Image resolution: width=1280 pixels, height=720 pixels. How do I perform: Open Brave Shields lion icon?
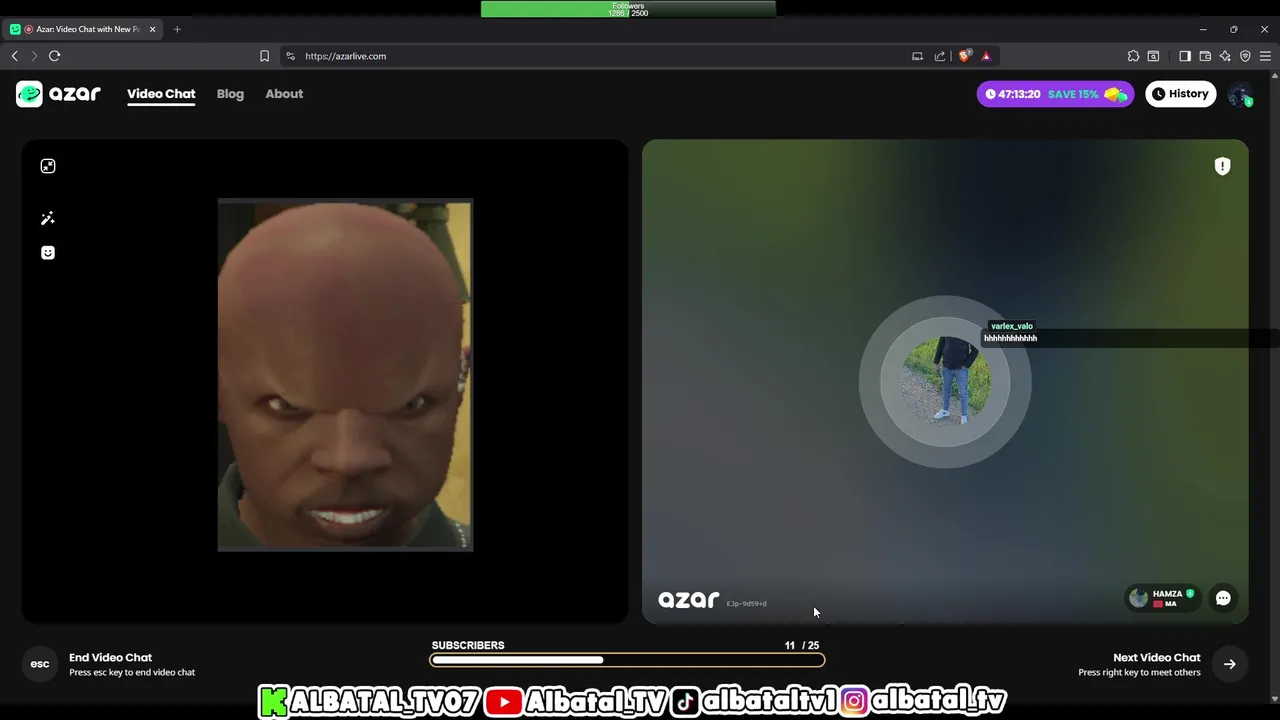pos(964,56)
